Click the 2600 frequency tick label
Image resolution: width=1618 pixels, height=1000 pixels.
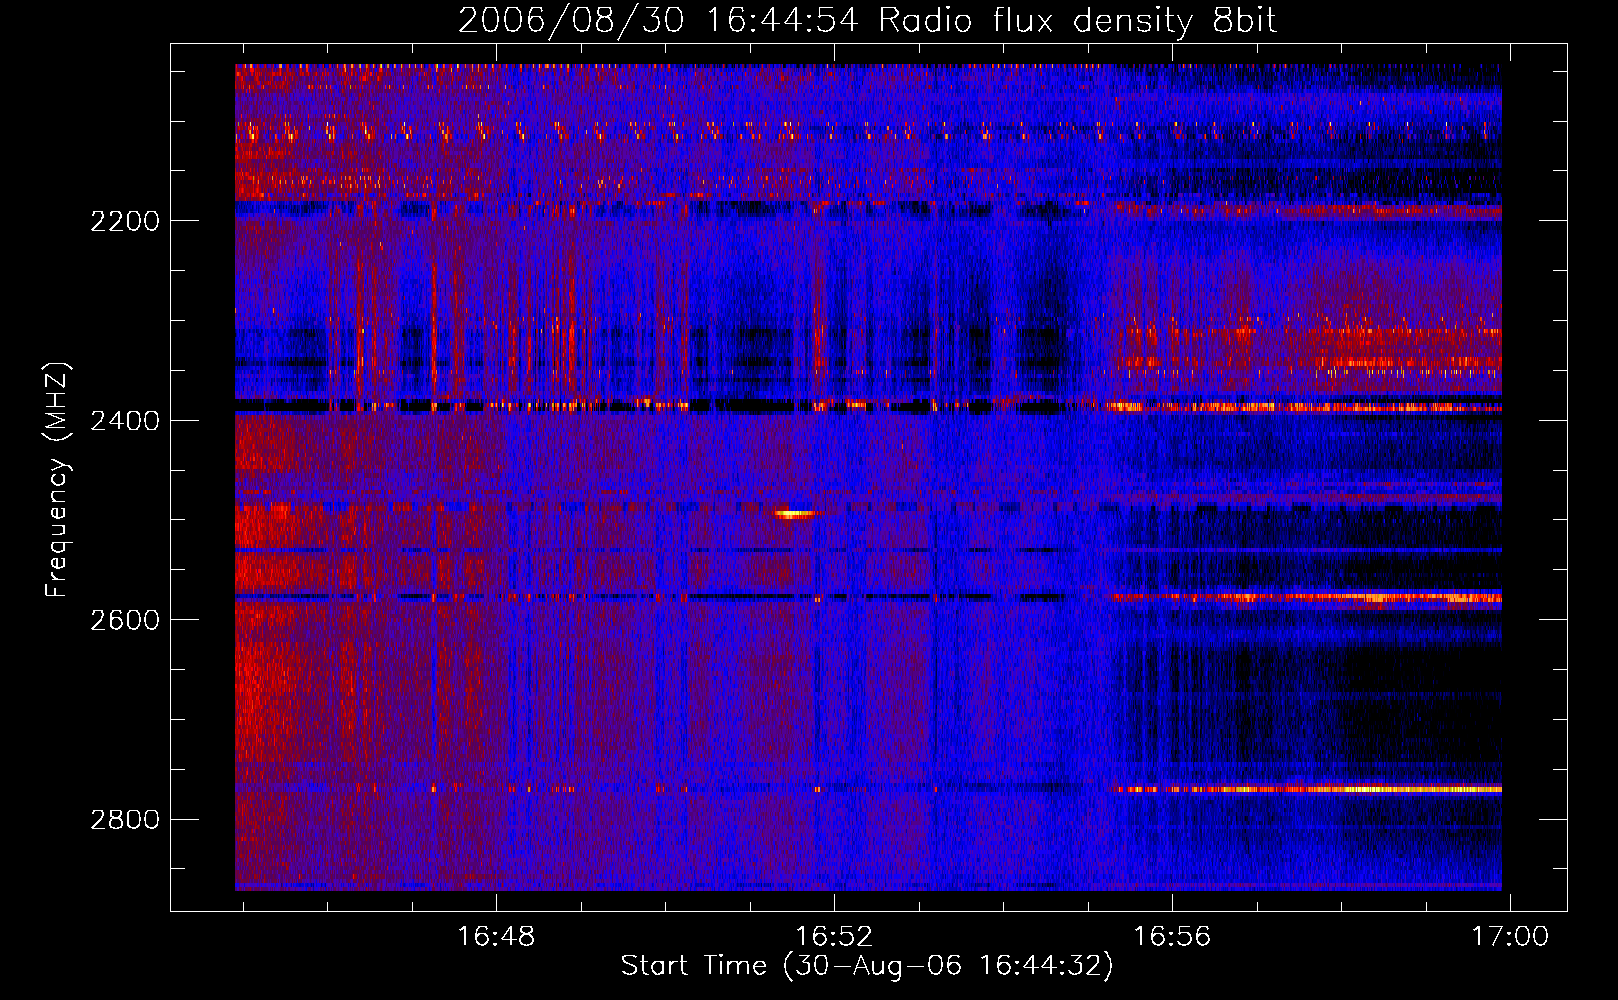tap(125, 620)
